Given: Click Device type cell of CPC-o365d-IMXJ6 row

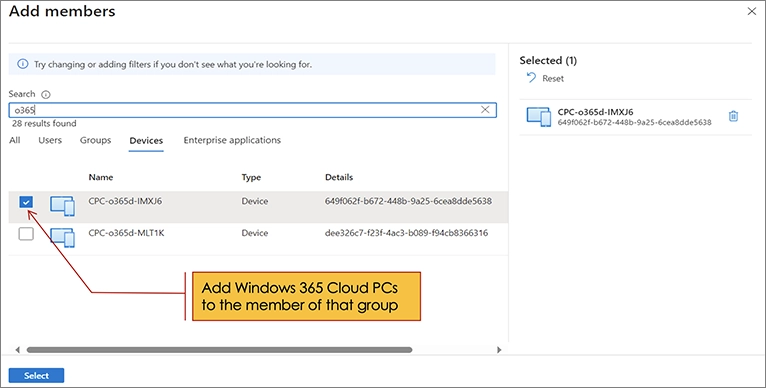Looking at the screenshot, I should pyautogui.click(x=255, y=201).
